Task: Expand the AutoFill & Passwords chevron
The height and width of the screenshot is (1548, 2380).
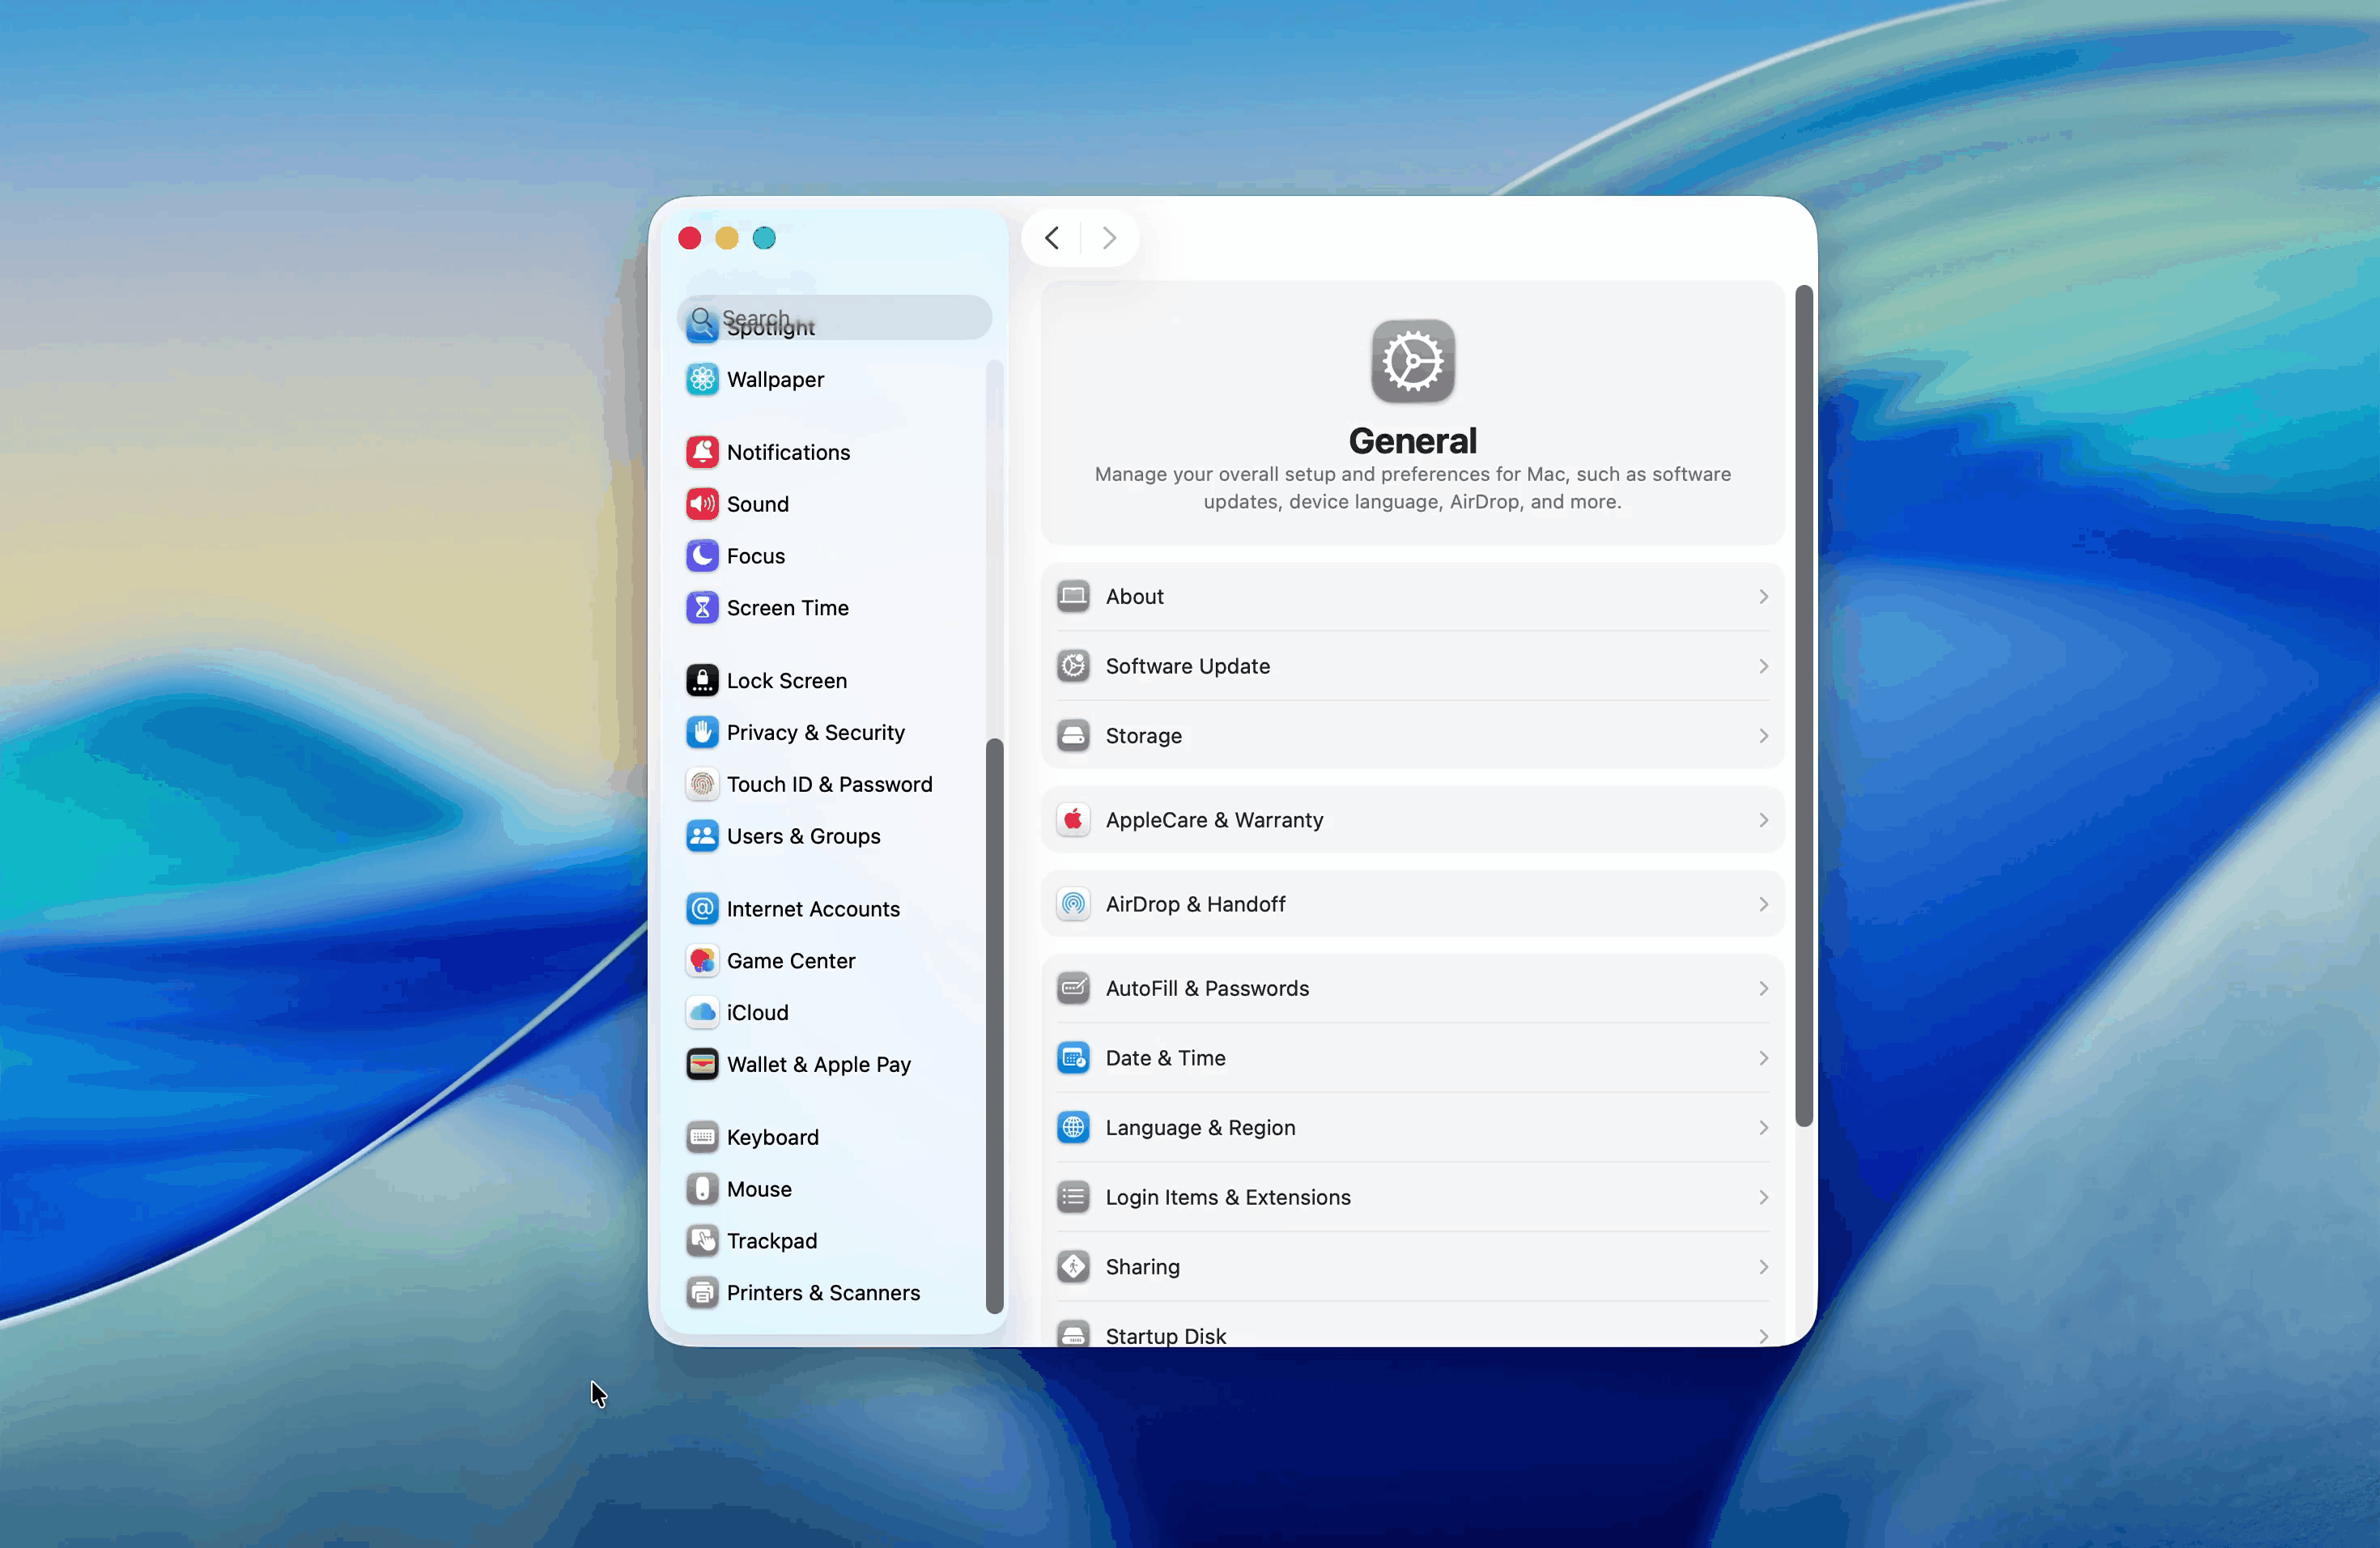Action: click(x=1763, y=989)
